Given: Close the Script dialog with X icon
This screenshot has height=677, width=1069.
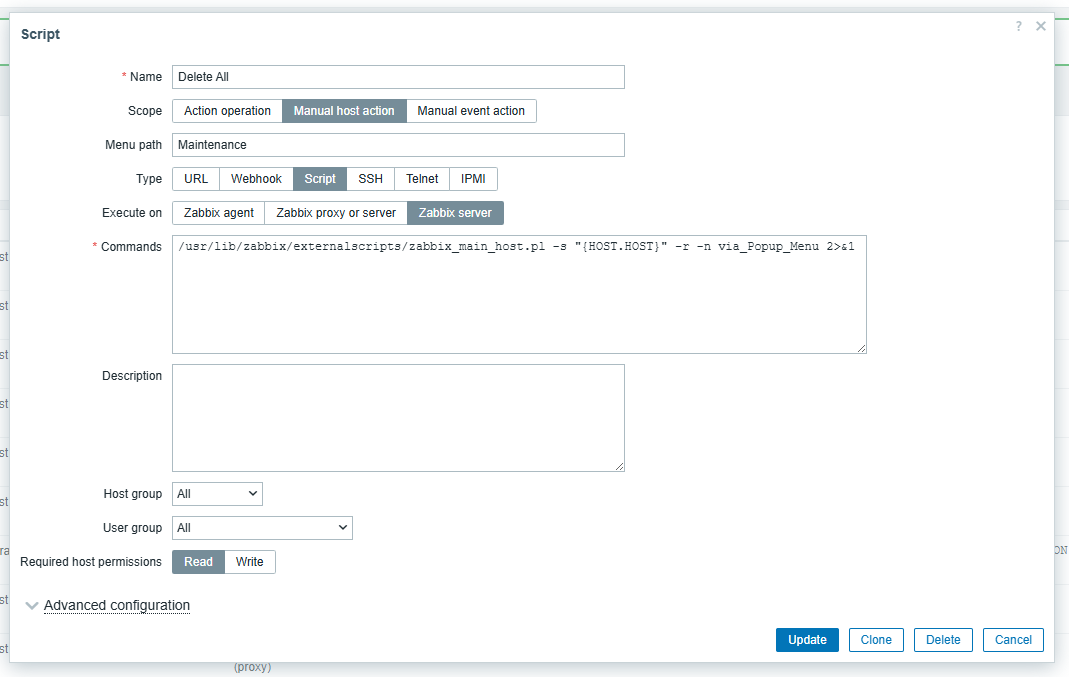Looking at the screenshot, I should coord(1041,27).
